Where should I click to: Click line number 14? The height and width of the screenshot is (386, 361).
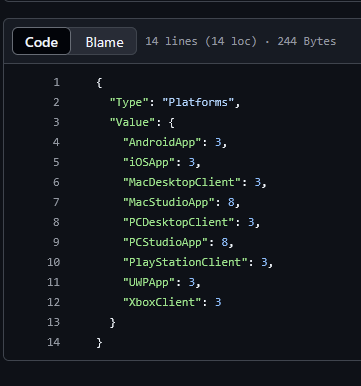coord(54,342)
